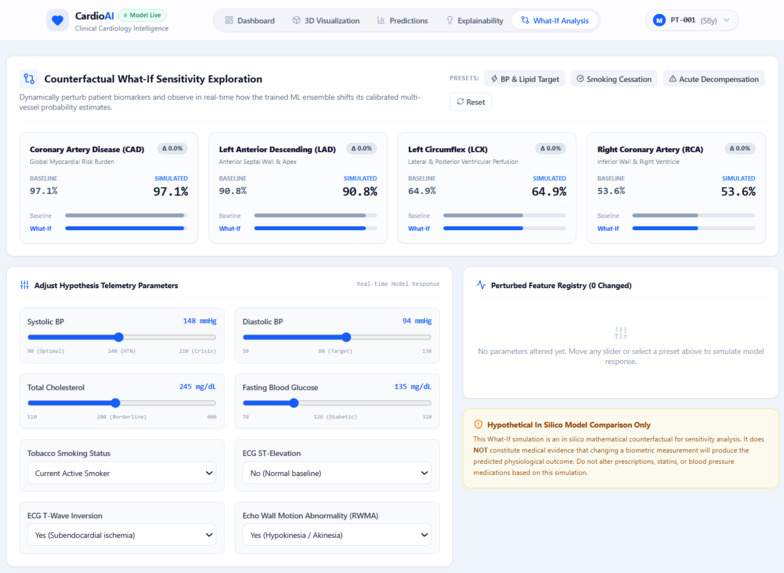The height and width of the screenshot is (573, 784).
Task: Click the simulated value 90.8% in LAD card
Action: tap(360, 192)
